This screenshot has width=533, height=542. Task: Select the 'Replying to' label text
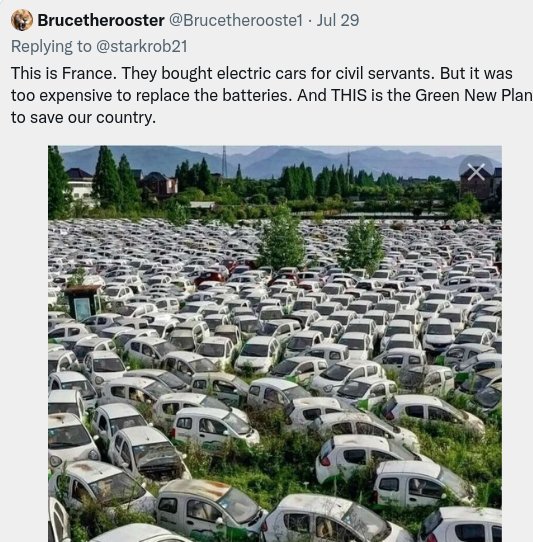(51, 47)
